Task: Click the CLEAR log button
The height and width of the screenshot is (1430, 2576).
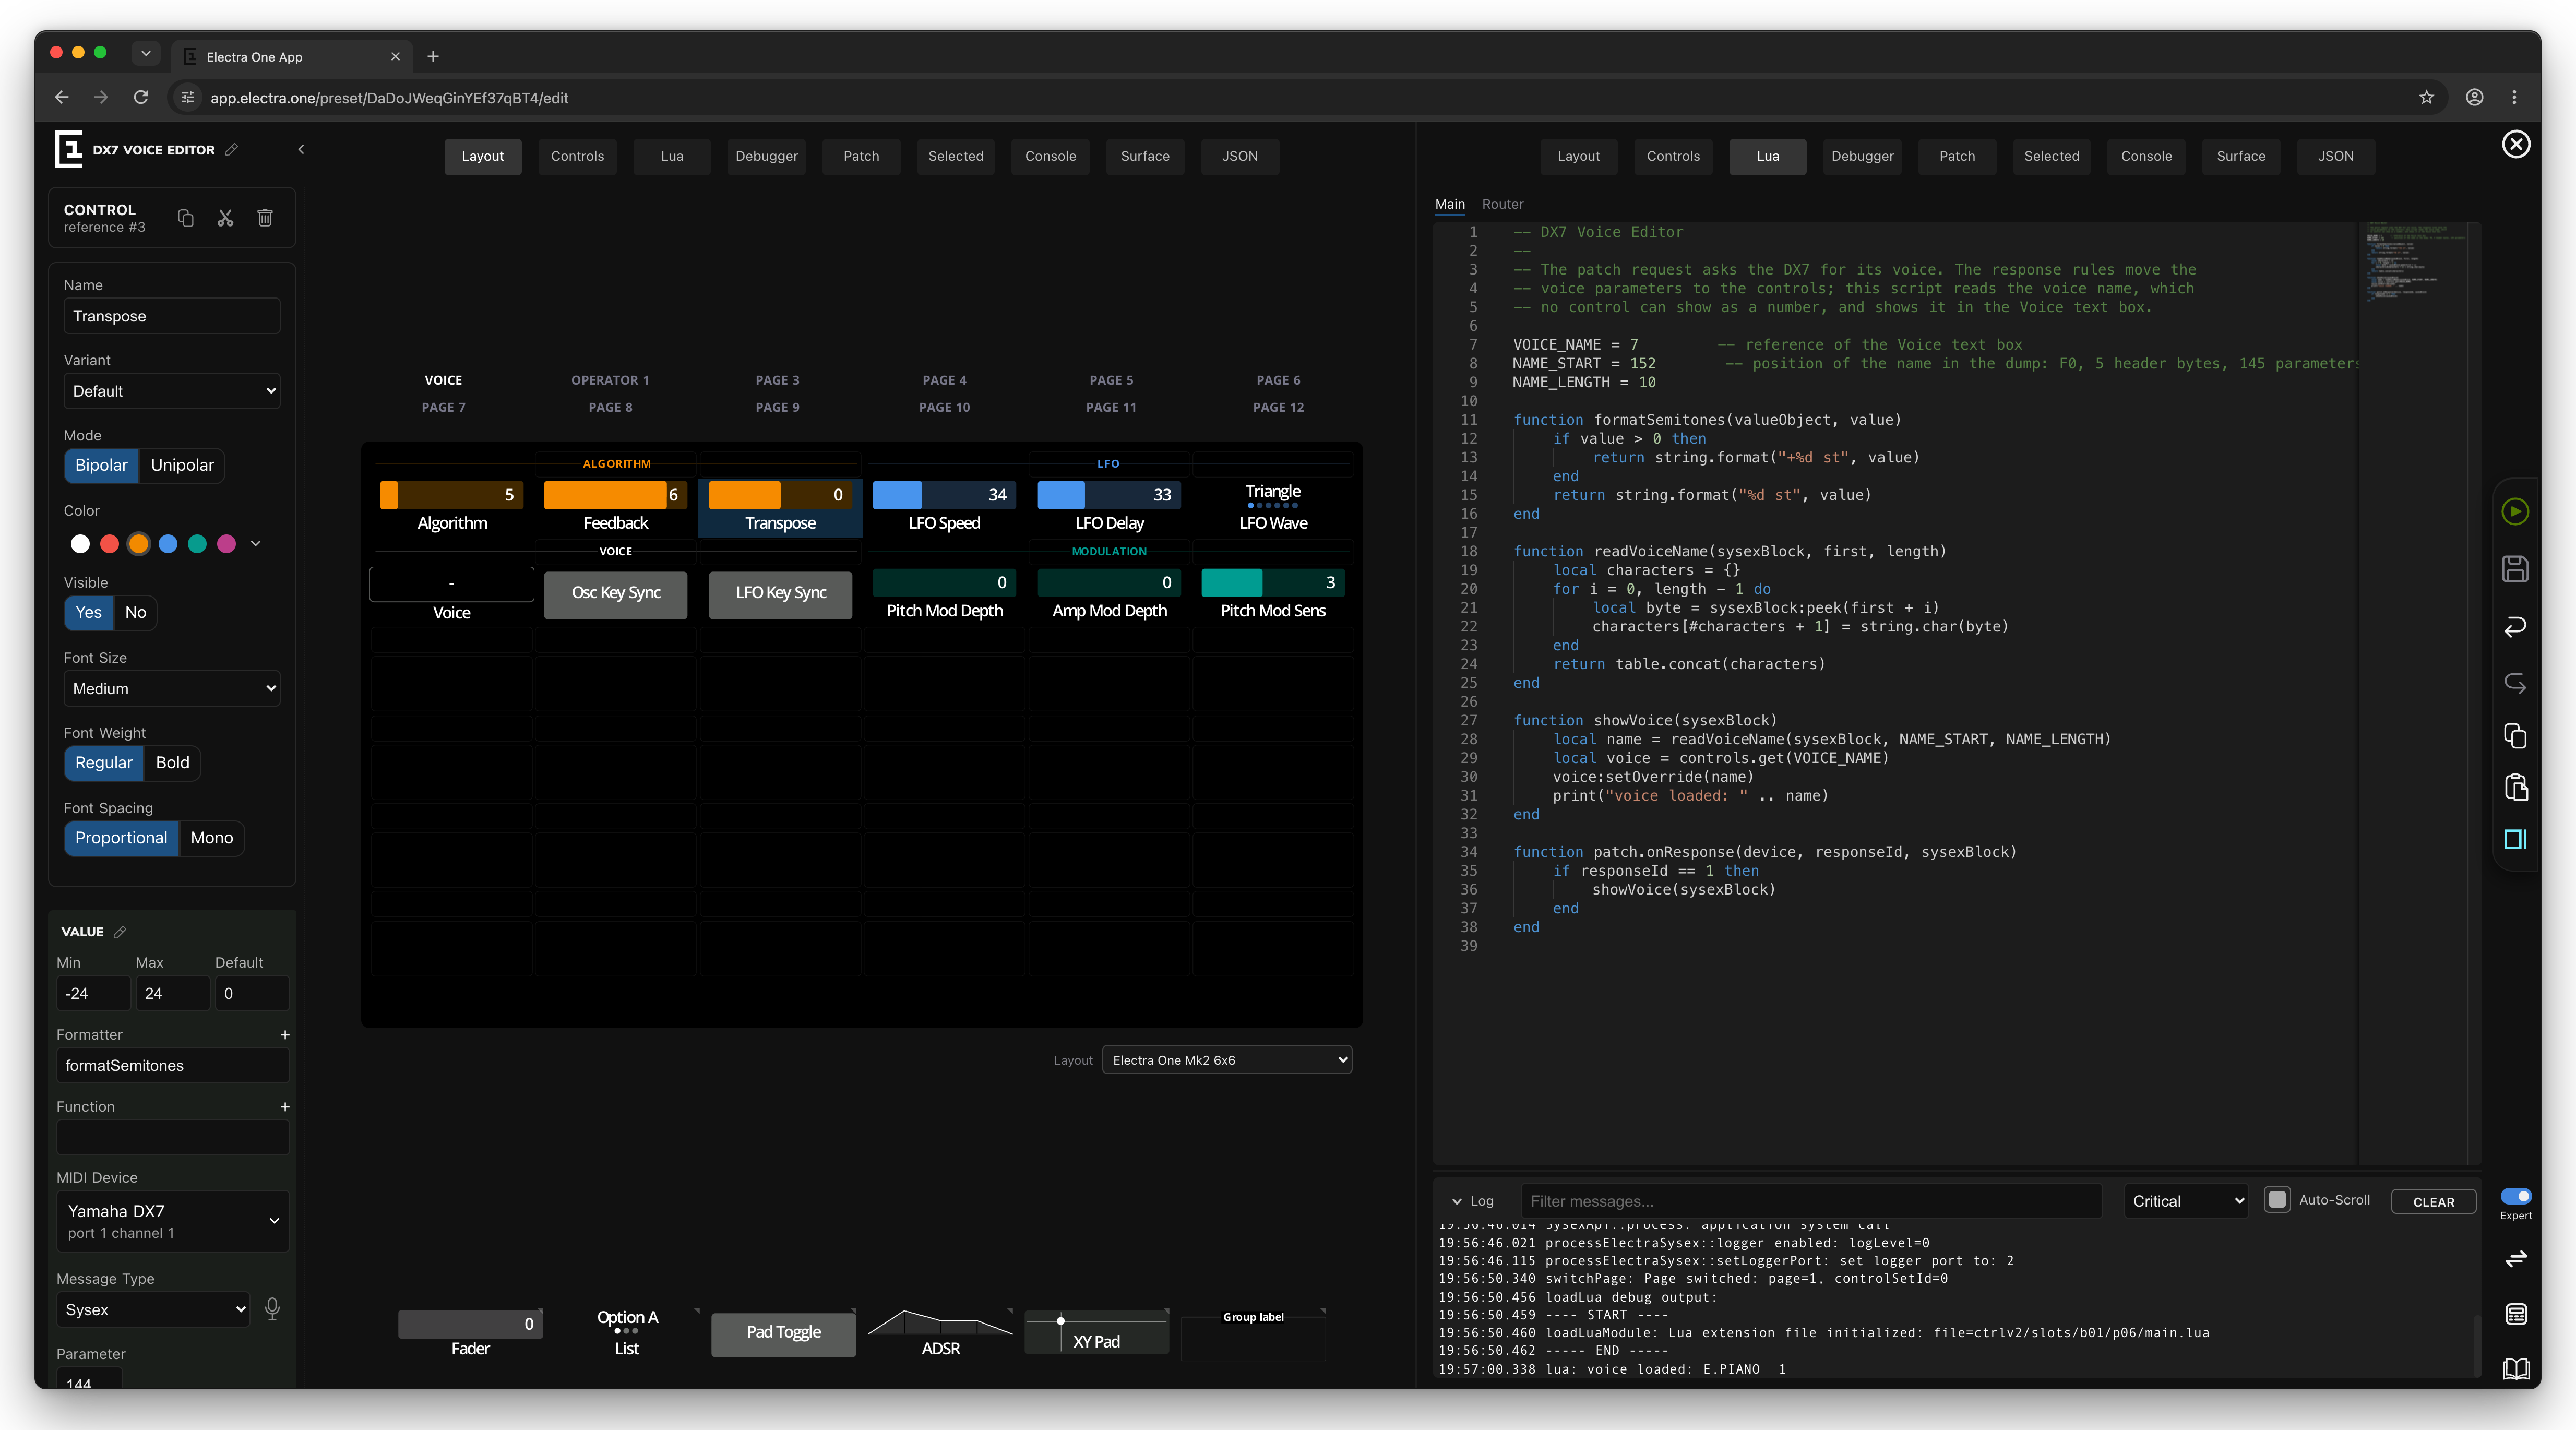Action: click(x=2433, y=1202)
